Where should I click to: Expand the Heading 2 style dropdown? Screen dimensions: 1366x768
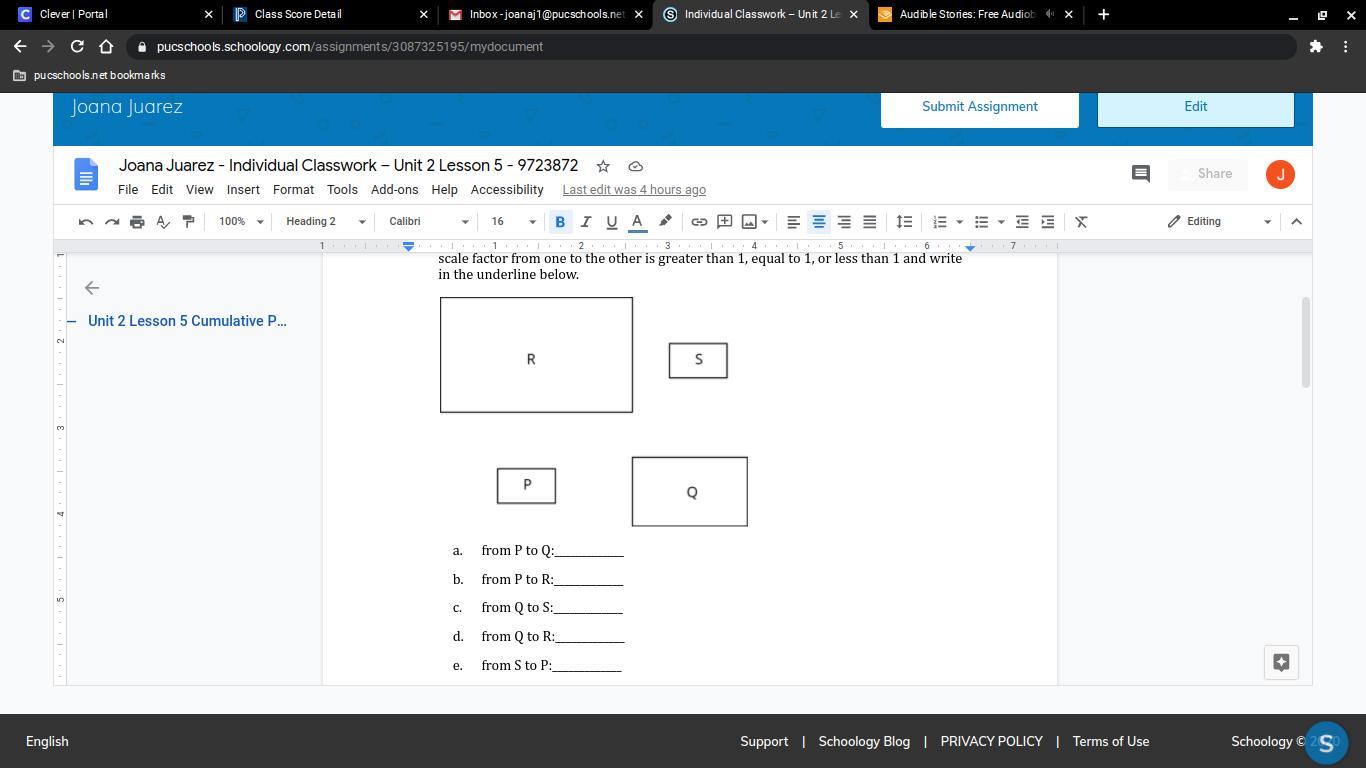pos(325,222)
